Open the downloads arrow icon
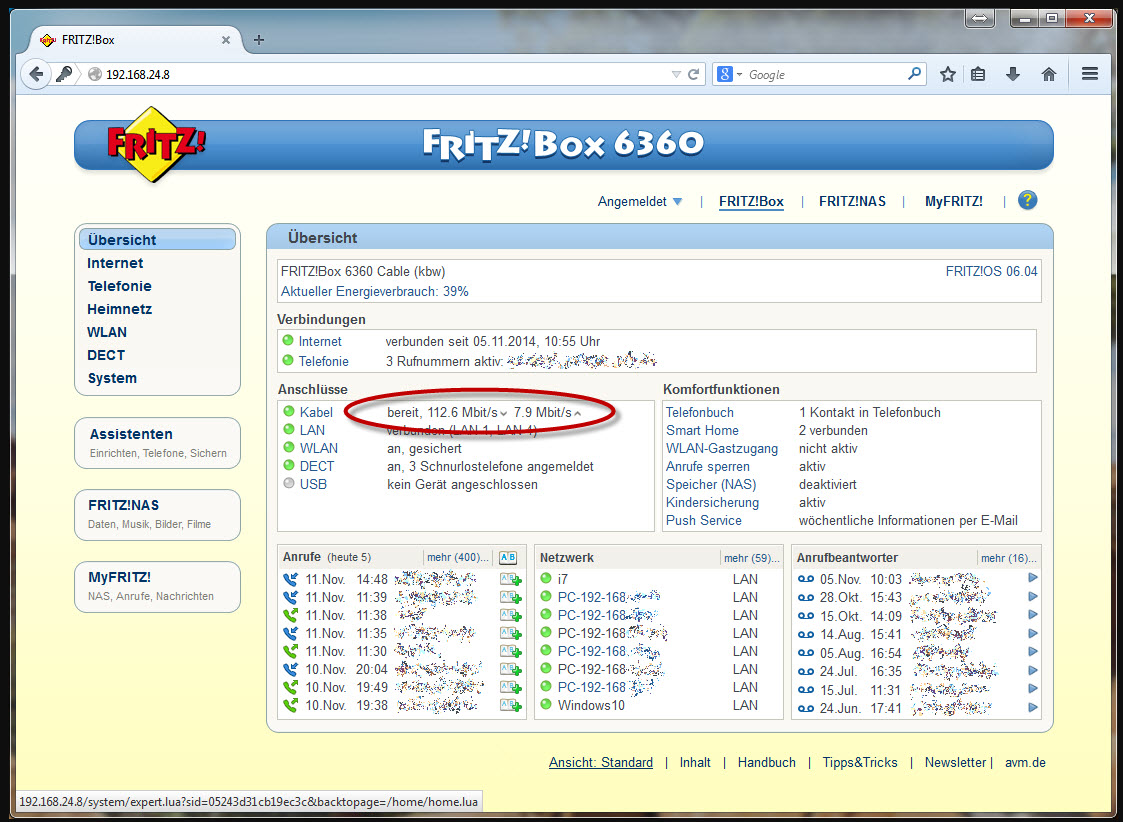This screenshot has height=822, width=1123. pos(1013,74)
